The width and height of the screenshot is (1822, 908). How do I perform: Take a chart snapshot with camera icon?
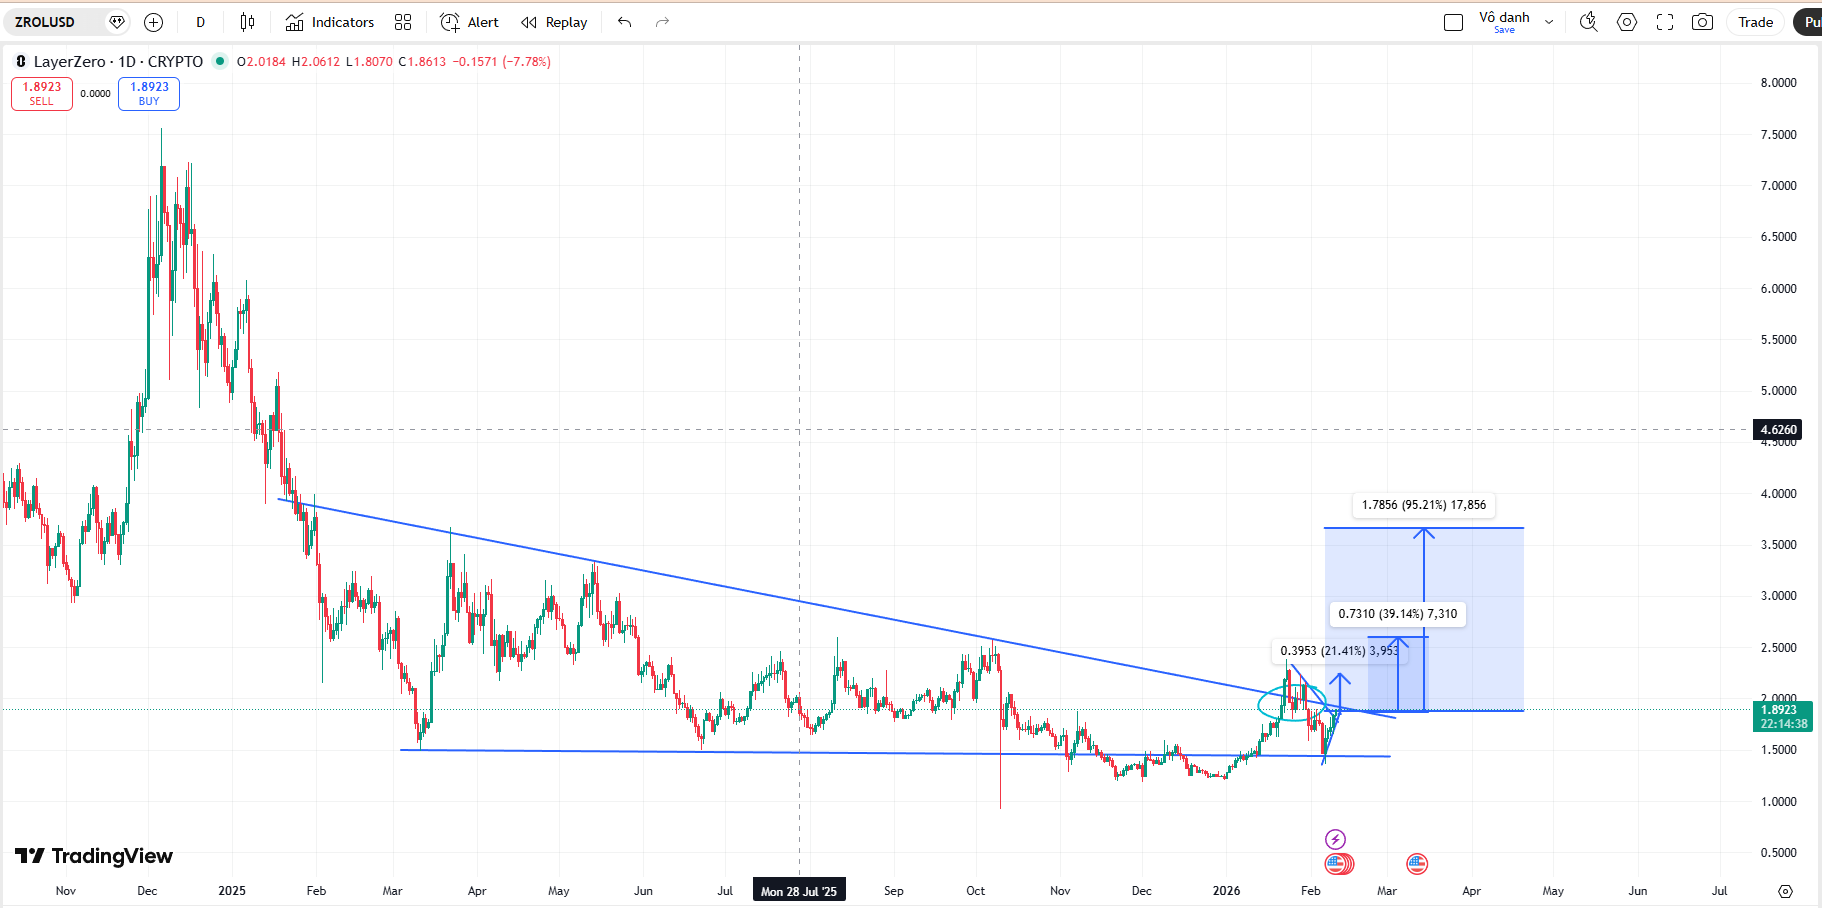click(x=1702, y=22)
